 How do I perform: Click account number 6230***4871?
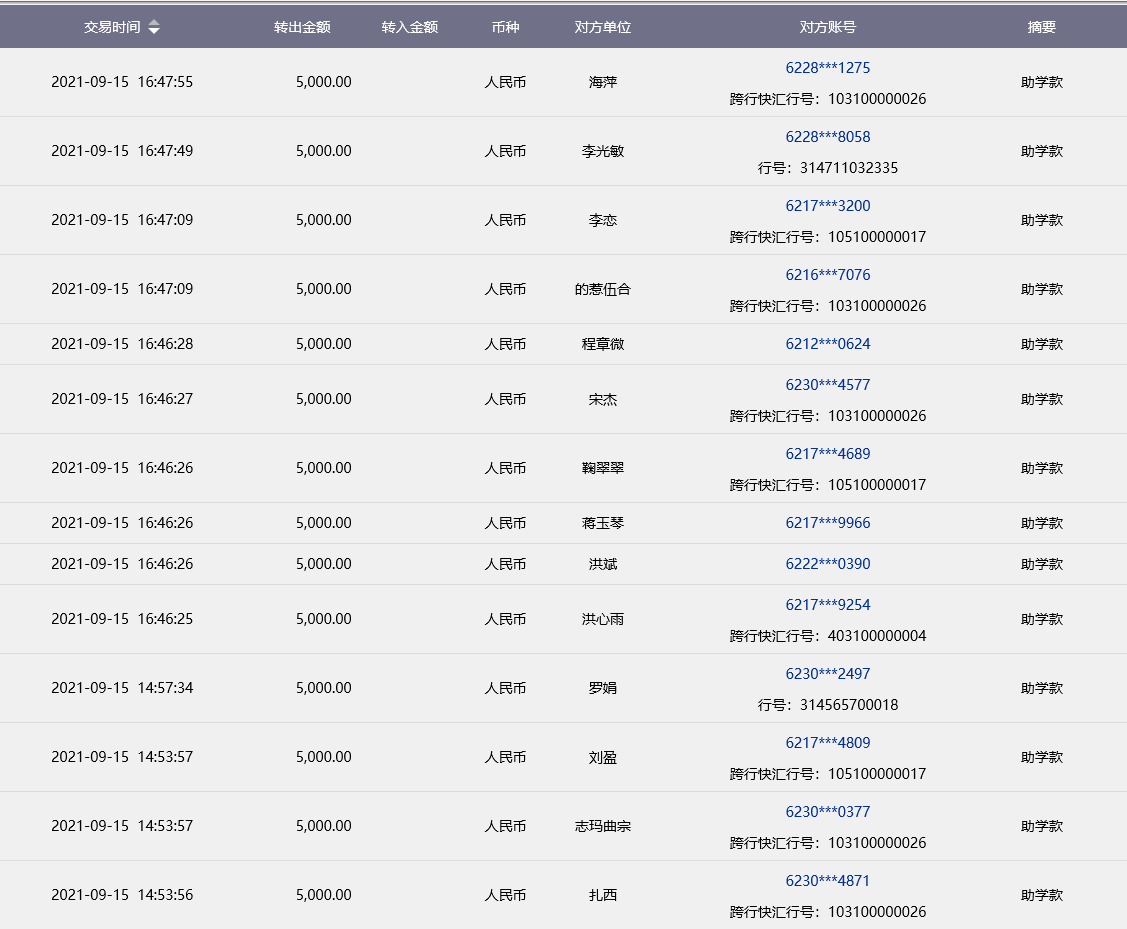coord(827,881)
